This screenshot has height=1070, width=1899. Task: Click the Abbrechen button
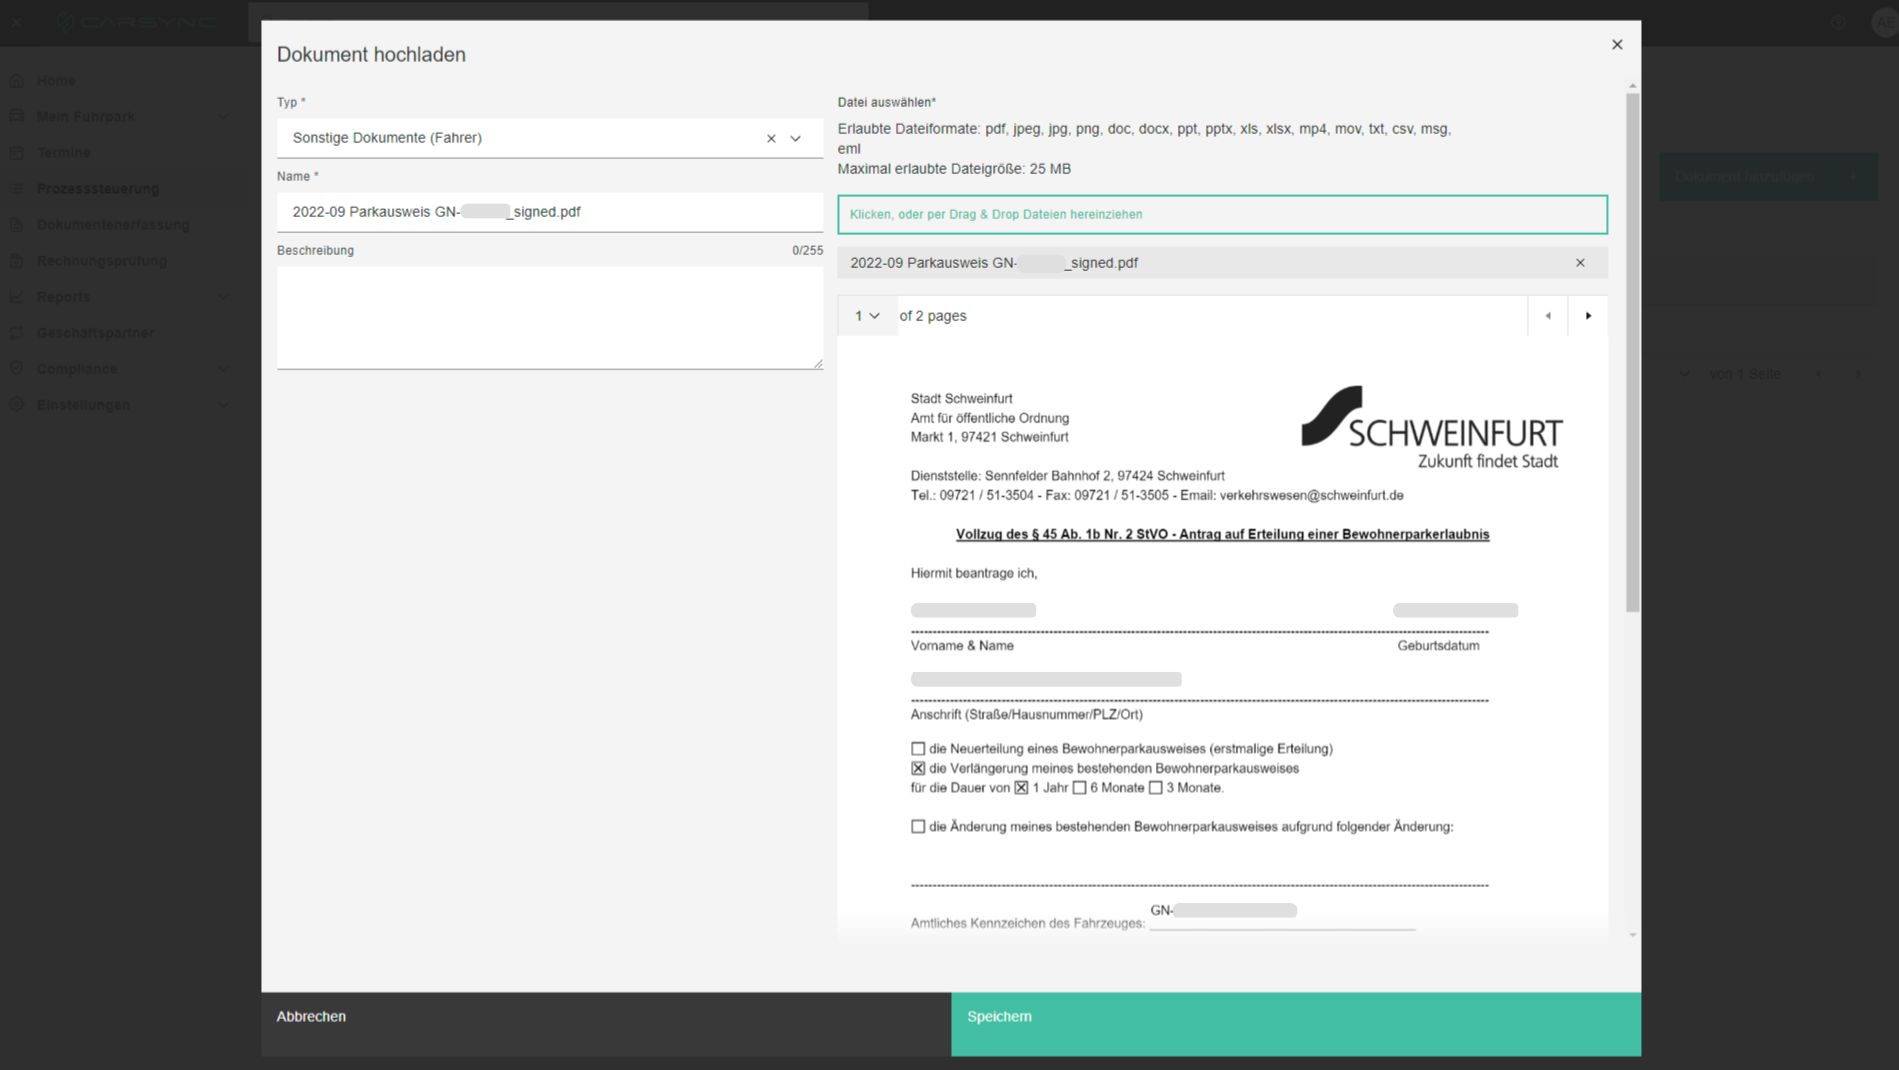tap(606, 1023)
